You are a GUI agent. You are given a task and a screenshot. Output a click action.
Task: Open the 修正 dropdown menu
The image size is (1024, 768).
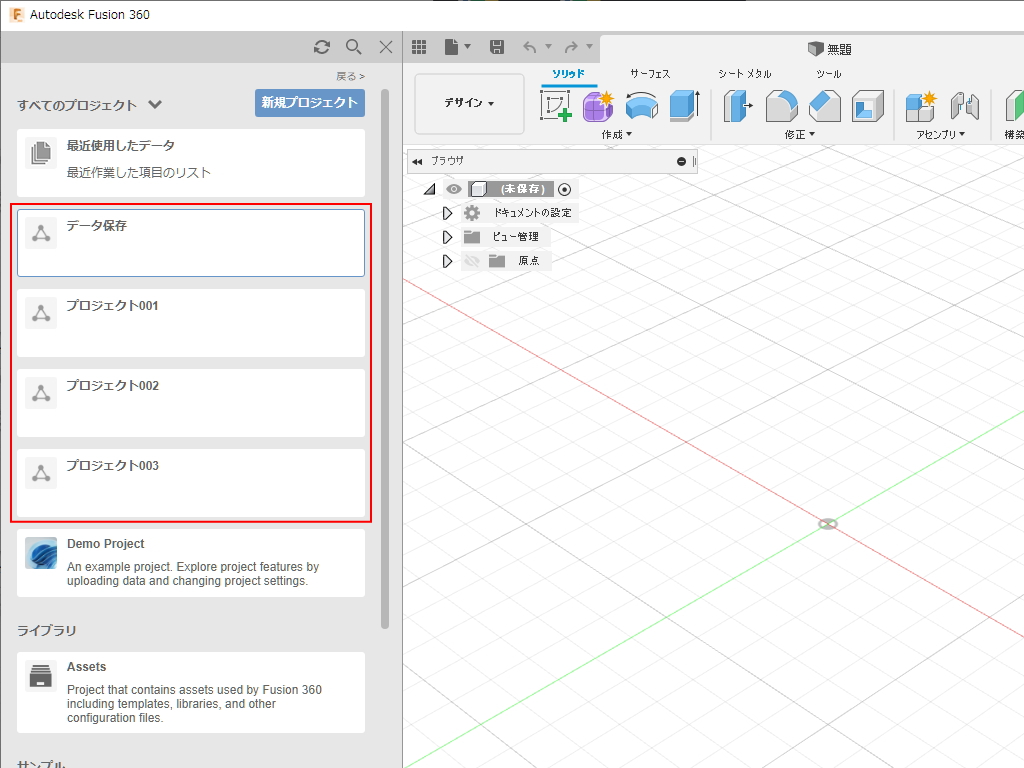pyautogui.click(x=799, y=135)
